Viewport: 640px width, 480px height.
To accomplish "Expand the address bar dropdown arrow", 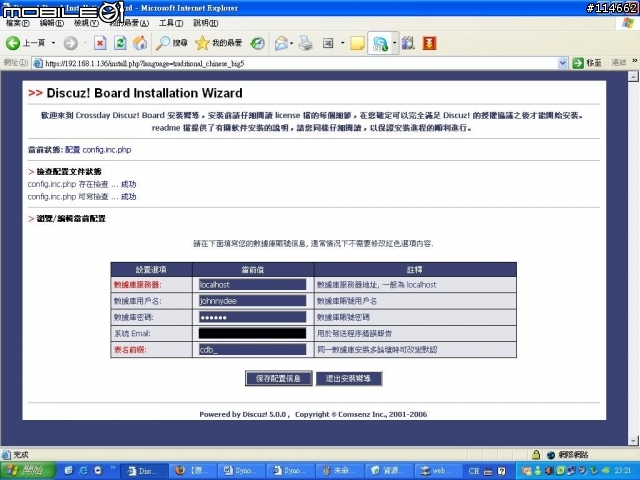I will point(562,63).
